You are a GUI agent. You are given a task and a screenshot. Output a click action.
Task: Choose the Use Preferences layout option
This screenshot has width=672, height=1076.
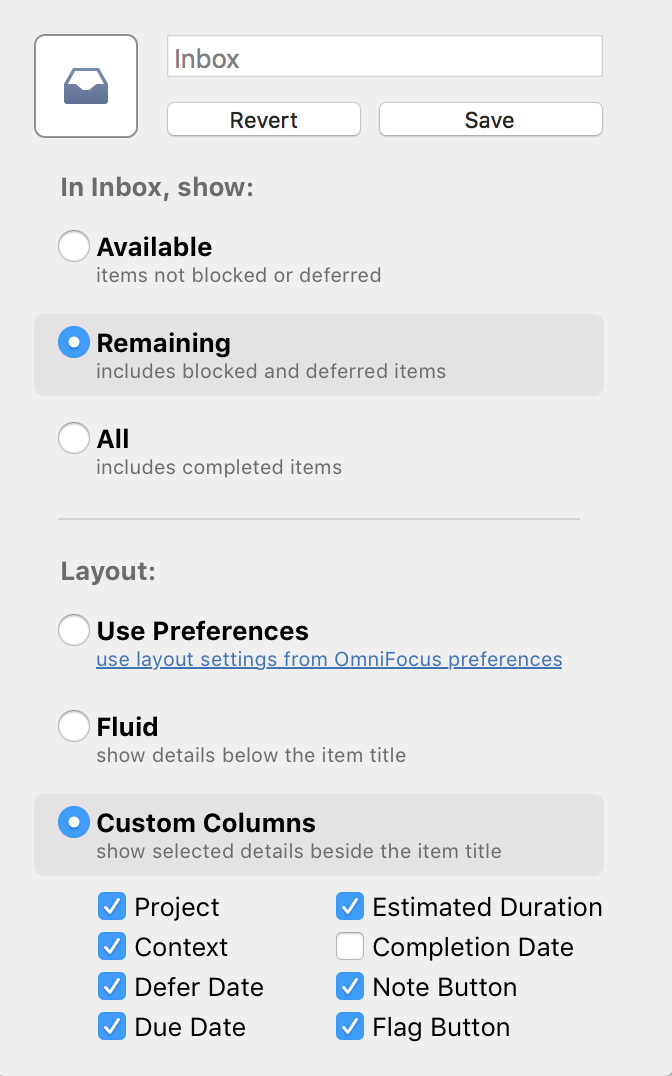pos(74,630)
